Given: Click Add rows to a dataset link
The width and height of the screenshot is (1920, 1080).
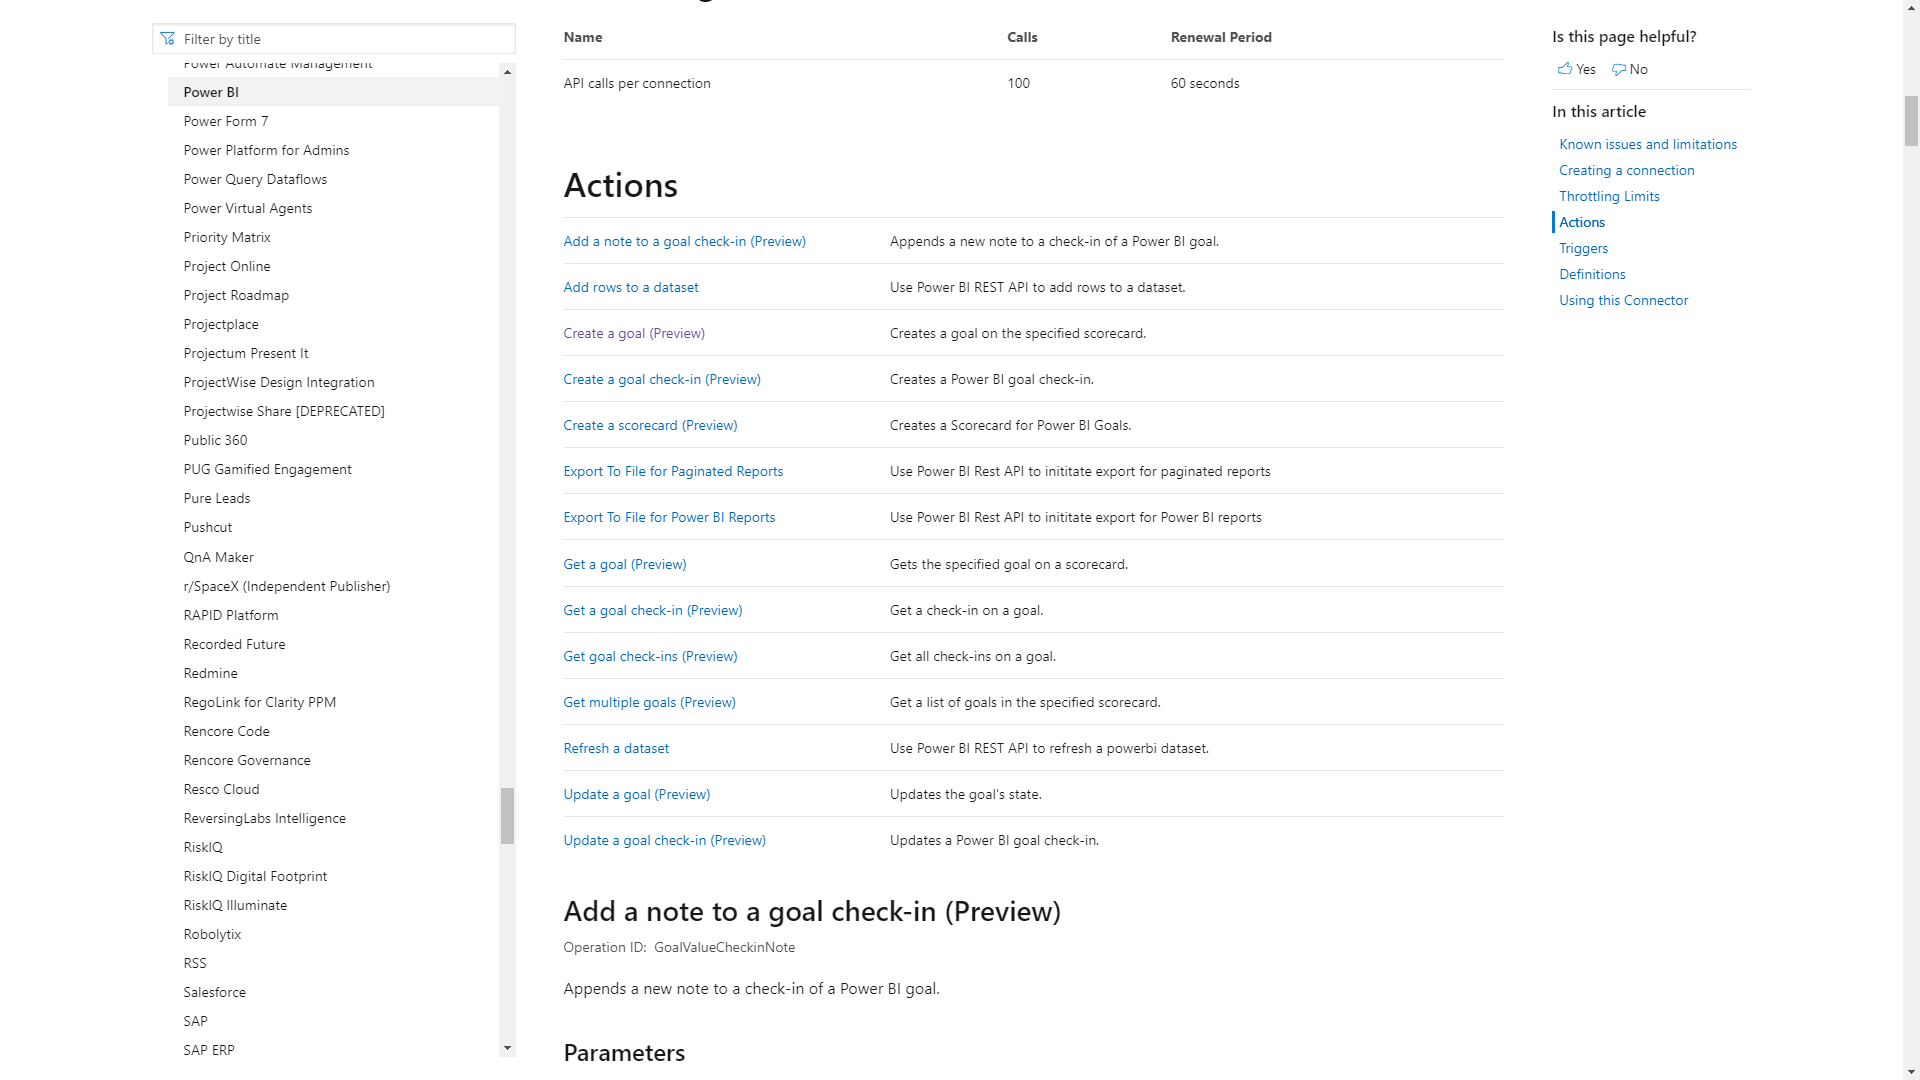Looking at the screenshot, I should click(630, 286).
